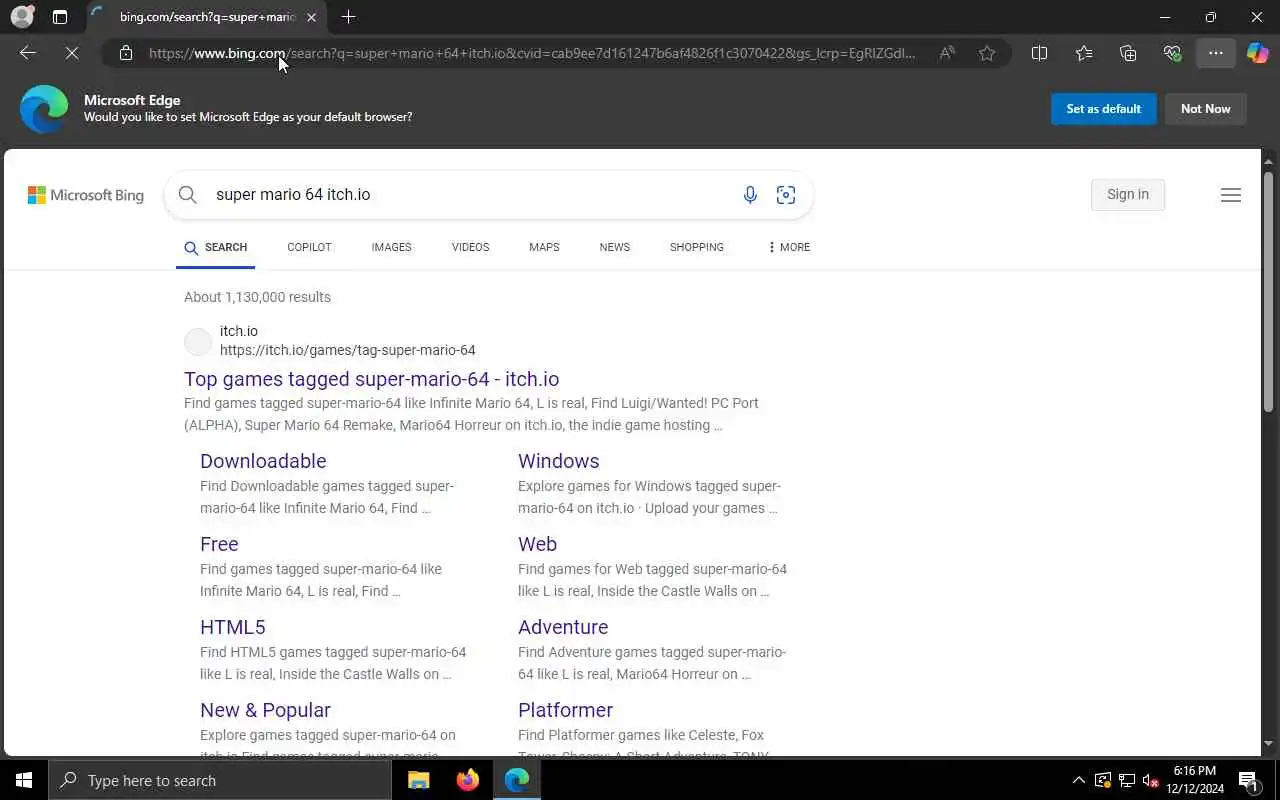
Task: Click Edge icon in taskbar
Action: click(517, 780)
